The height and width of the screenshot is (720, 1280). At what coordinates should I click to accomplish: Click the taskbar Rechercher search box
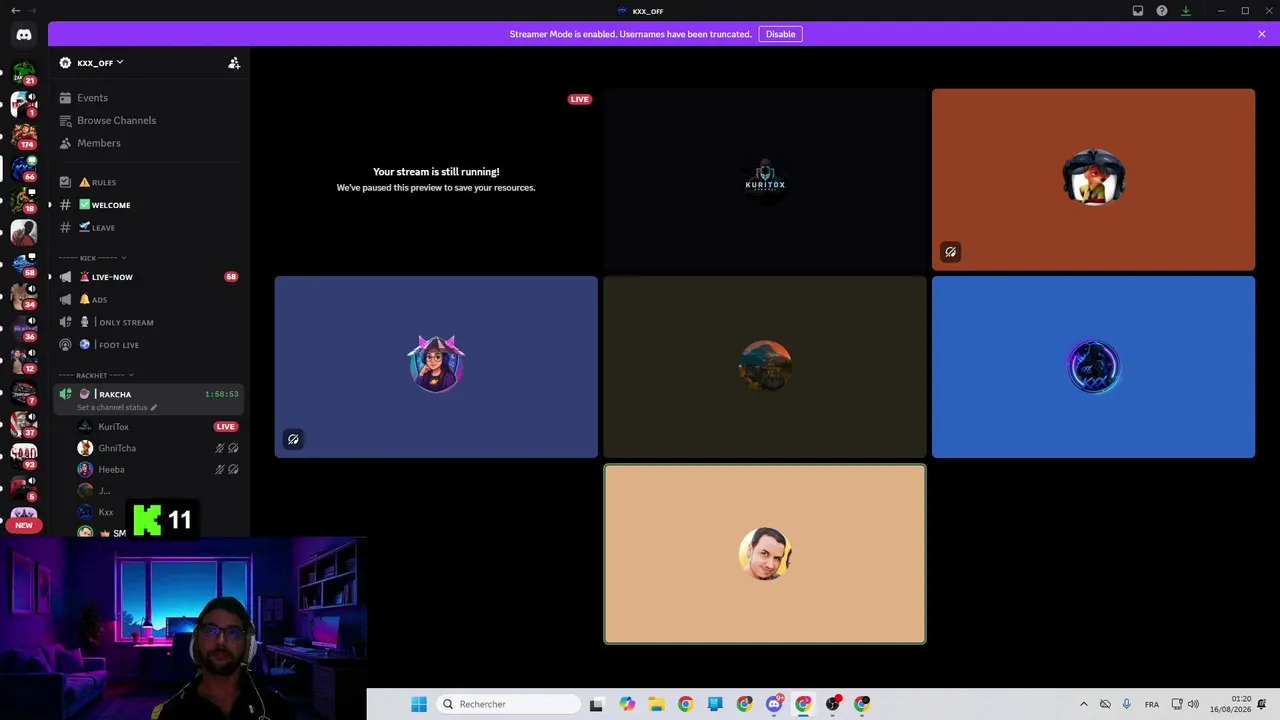point(510,704)
